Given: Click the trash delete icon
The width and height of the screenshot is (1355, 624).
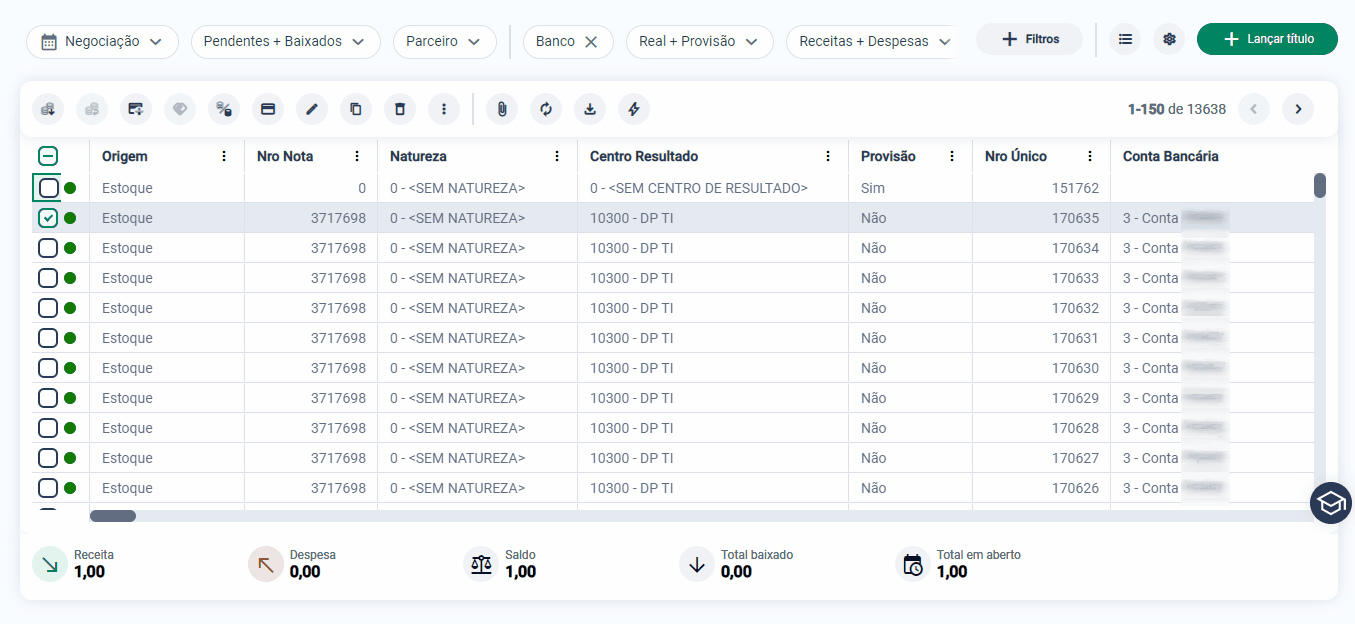Looking at the screenshot, I should [400, 109].
